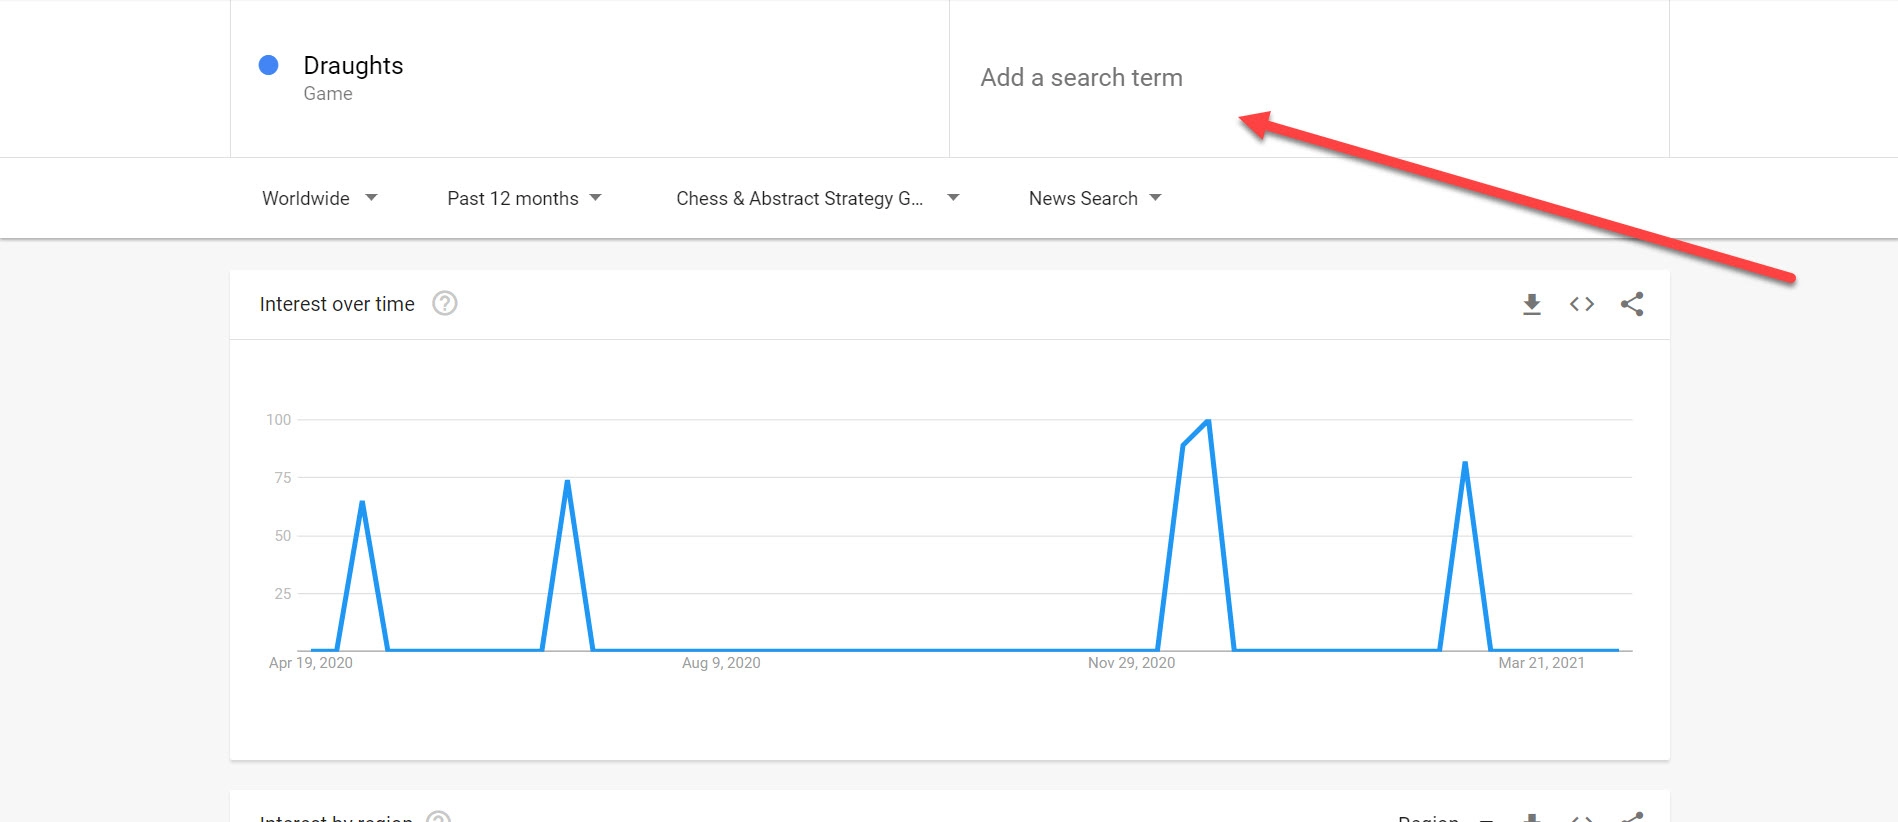The width and height of the screenshot is (1898, 822).
Task: Click the blue color dot beside Draughts
Action: tap(268, 65)
